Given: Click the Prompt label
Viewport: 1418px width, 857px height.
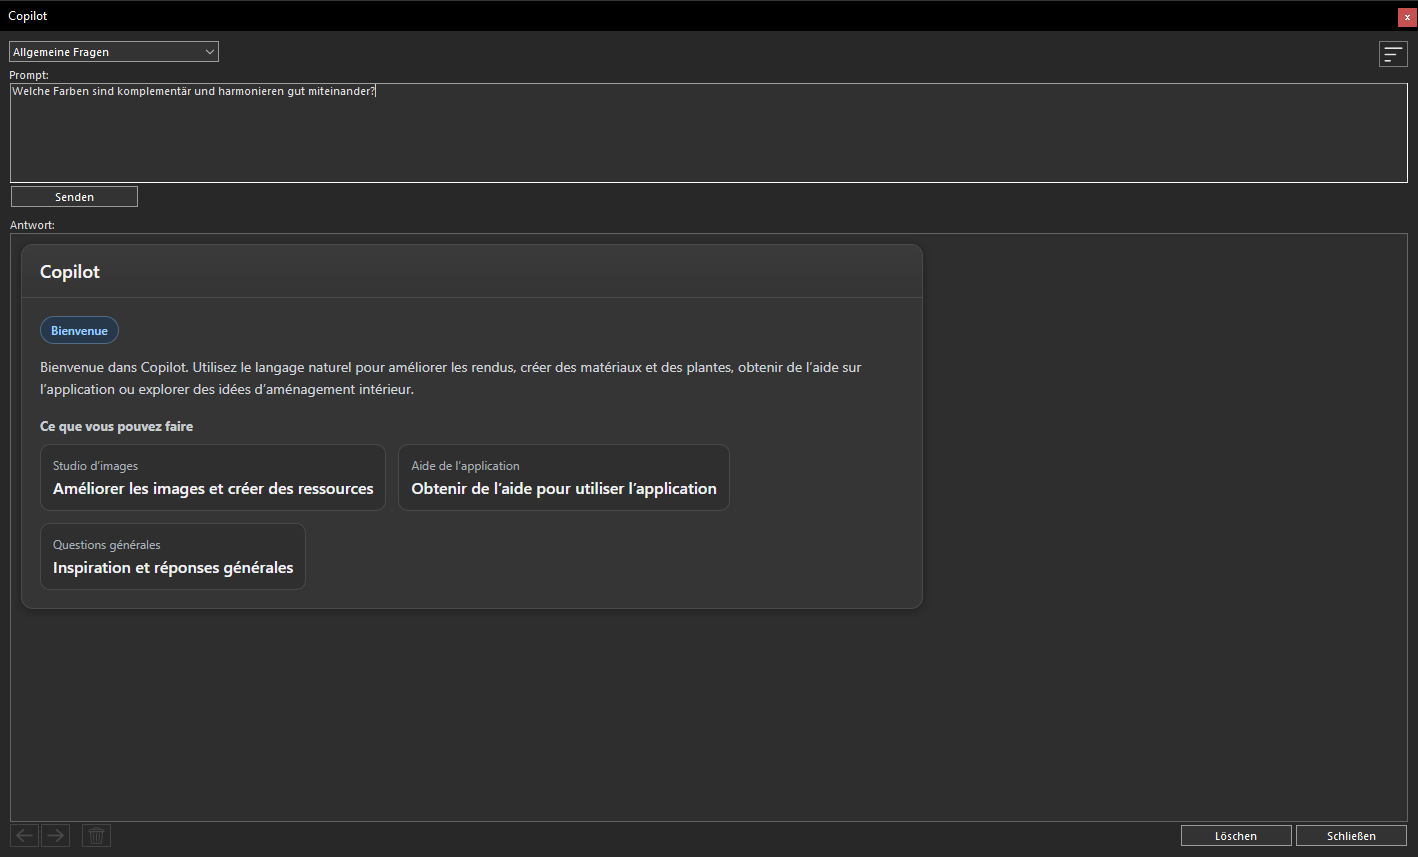Looking at the screenshot, I should tap(29, 75).
